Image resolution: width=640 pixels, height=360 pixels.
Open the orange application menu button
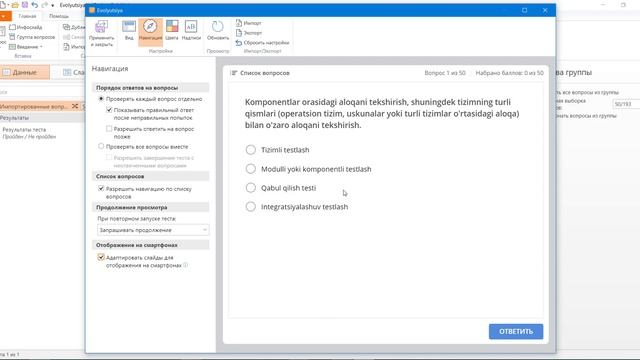coord(5,16)
